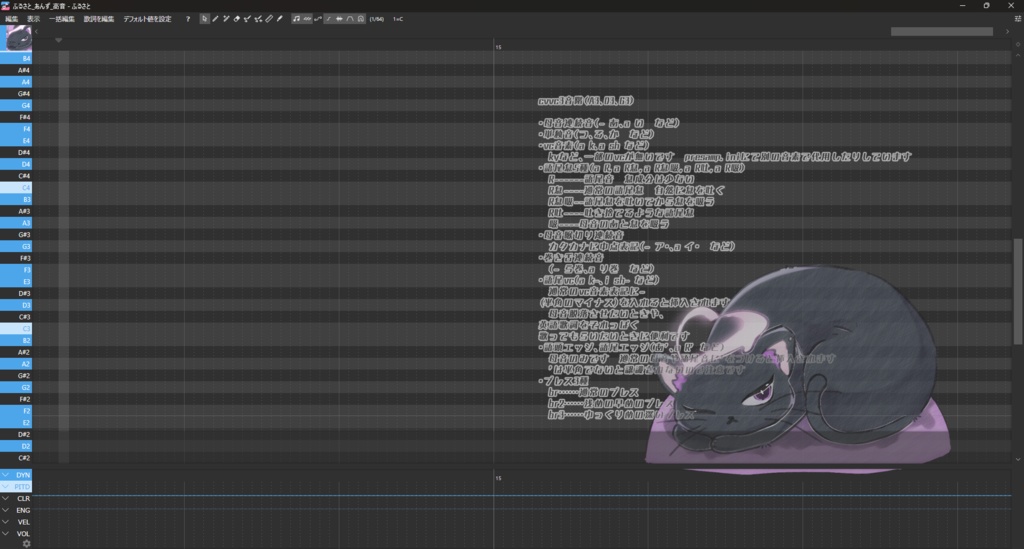Click the diamond icon above vertical scrollbar
The image size is (1024, 549).
pyautogui.click(x=1017, y=44)
